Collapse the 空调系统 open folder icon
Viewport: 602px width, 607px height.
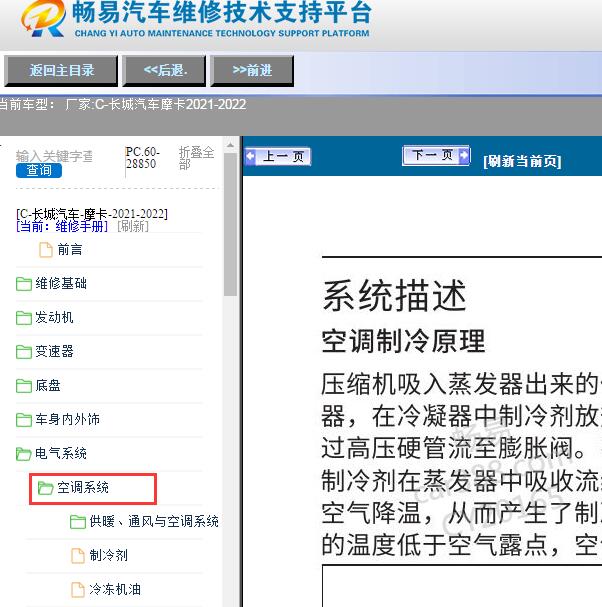point(46,488)
